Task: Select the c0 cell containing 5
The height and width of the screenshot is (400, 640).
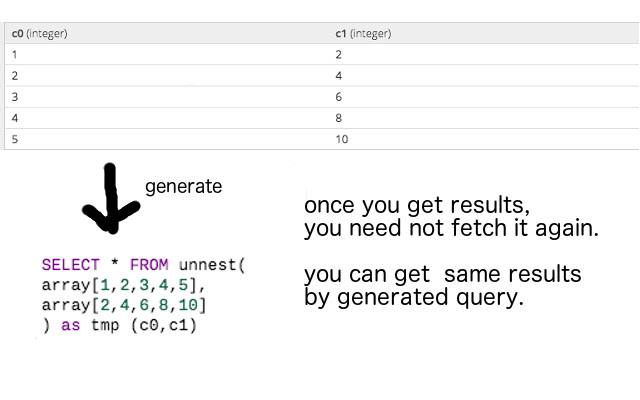Action: click(14, 139)
